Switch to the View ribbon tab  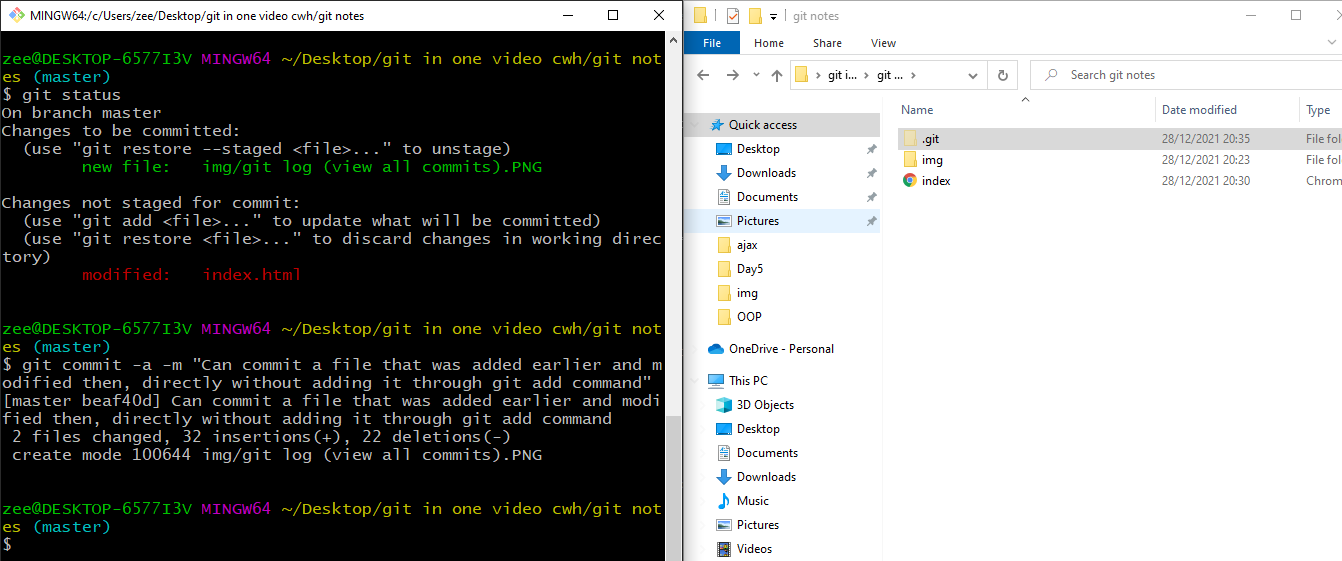(883, 43)
